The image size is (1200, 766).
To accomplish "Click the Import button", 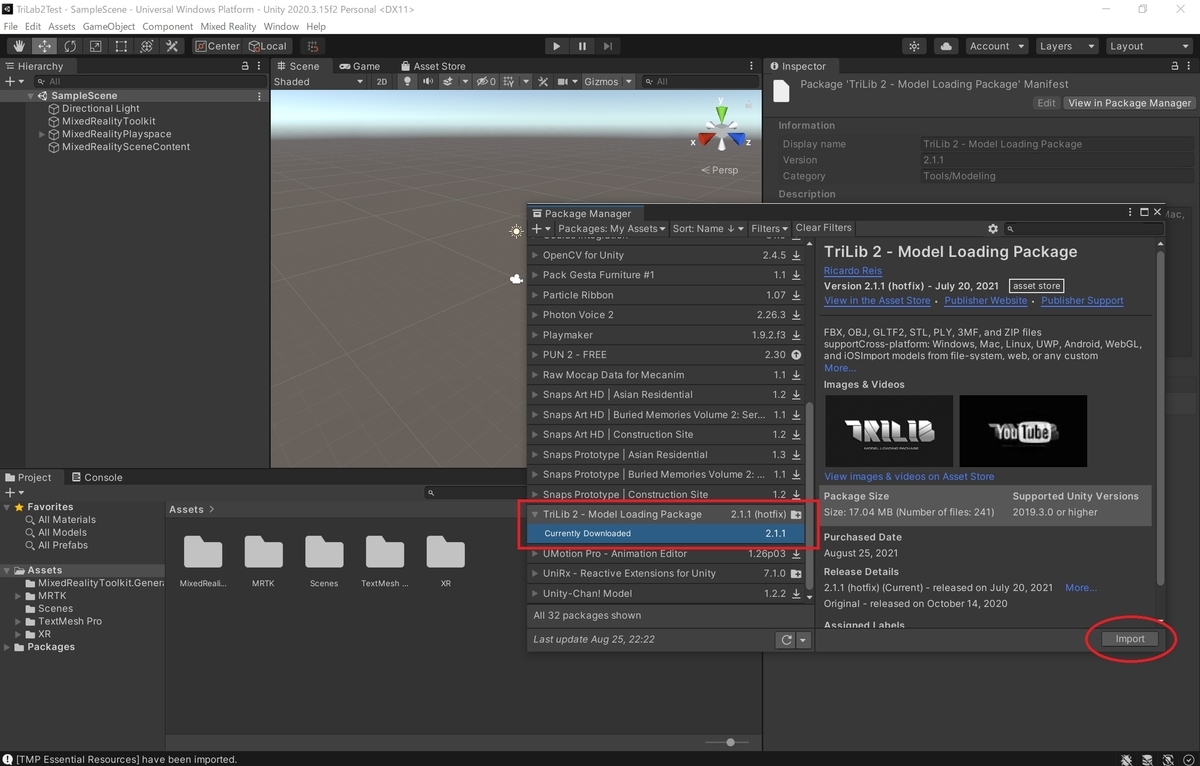I will [x=1129, y=639].
